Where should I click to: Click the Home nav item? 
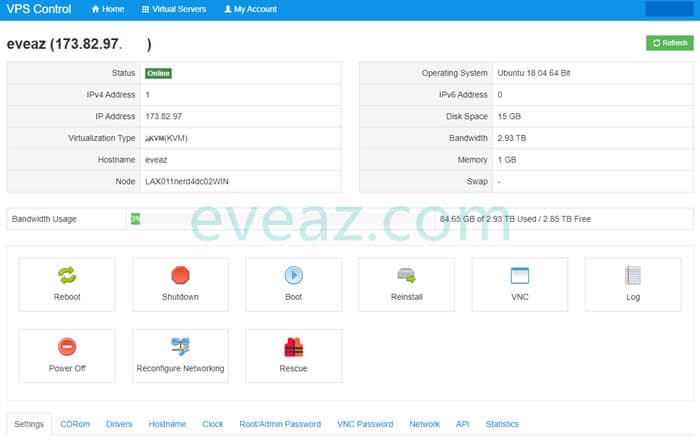tap(108, 9)
